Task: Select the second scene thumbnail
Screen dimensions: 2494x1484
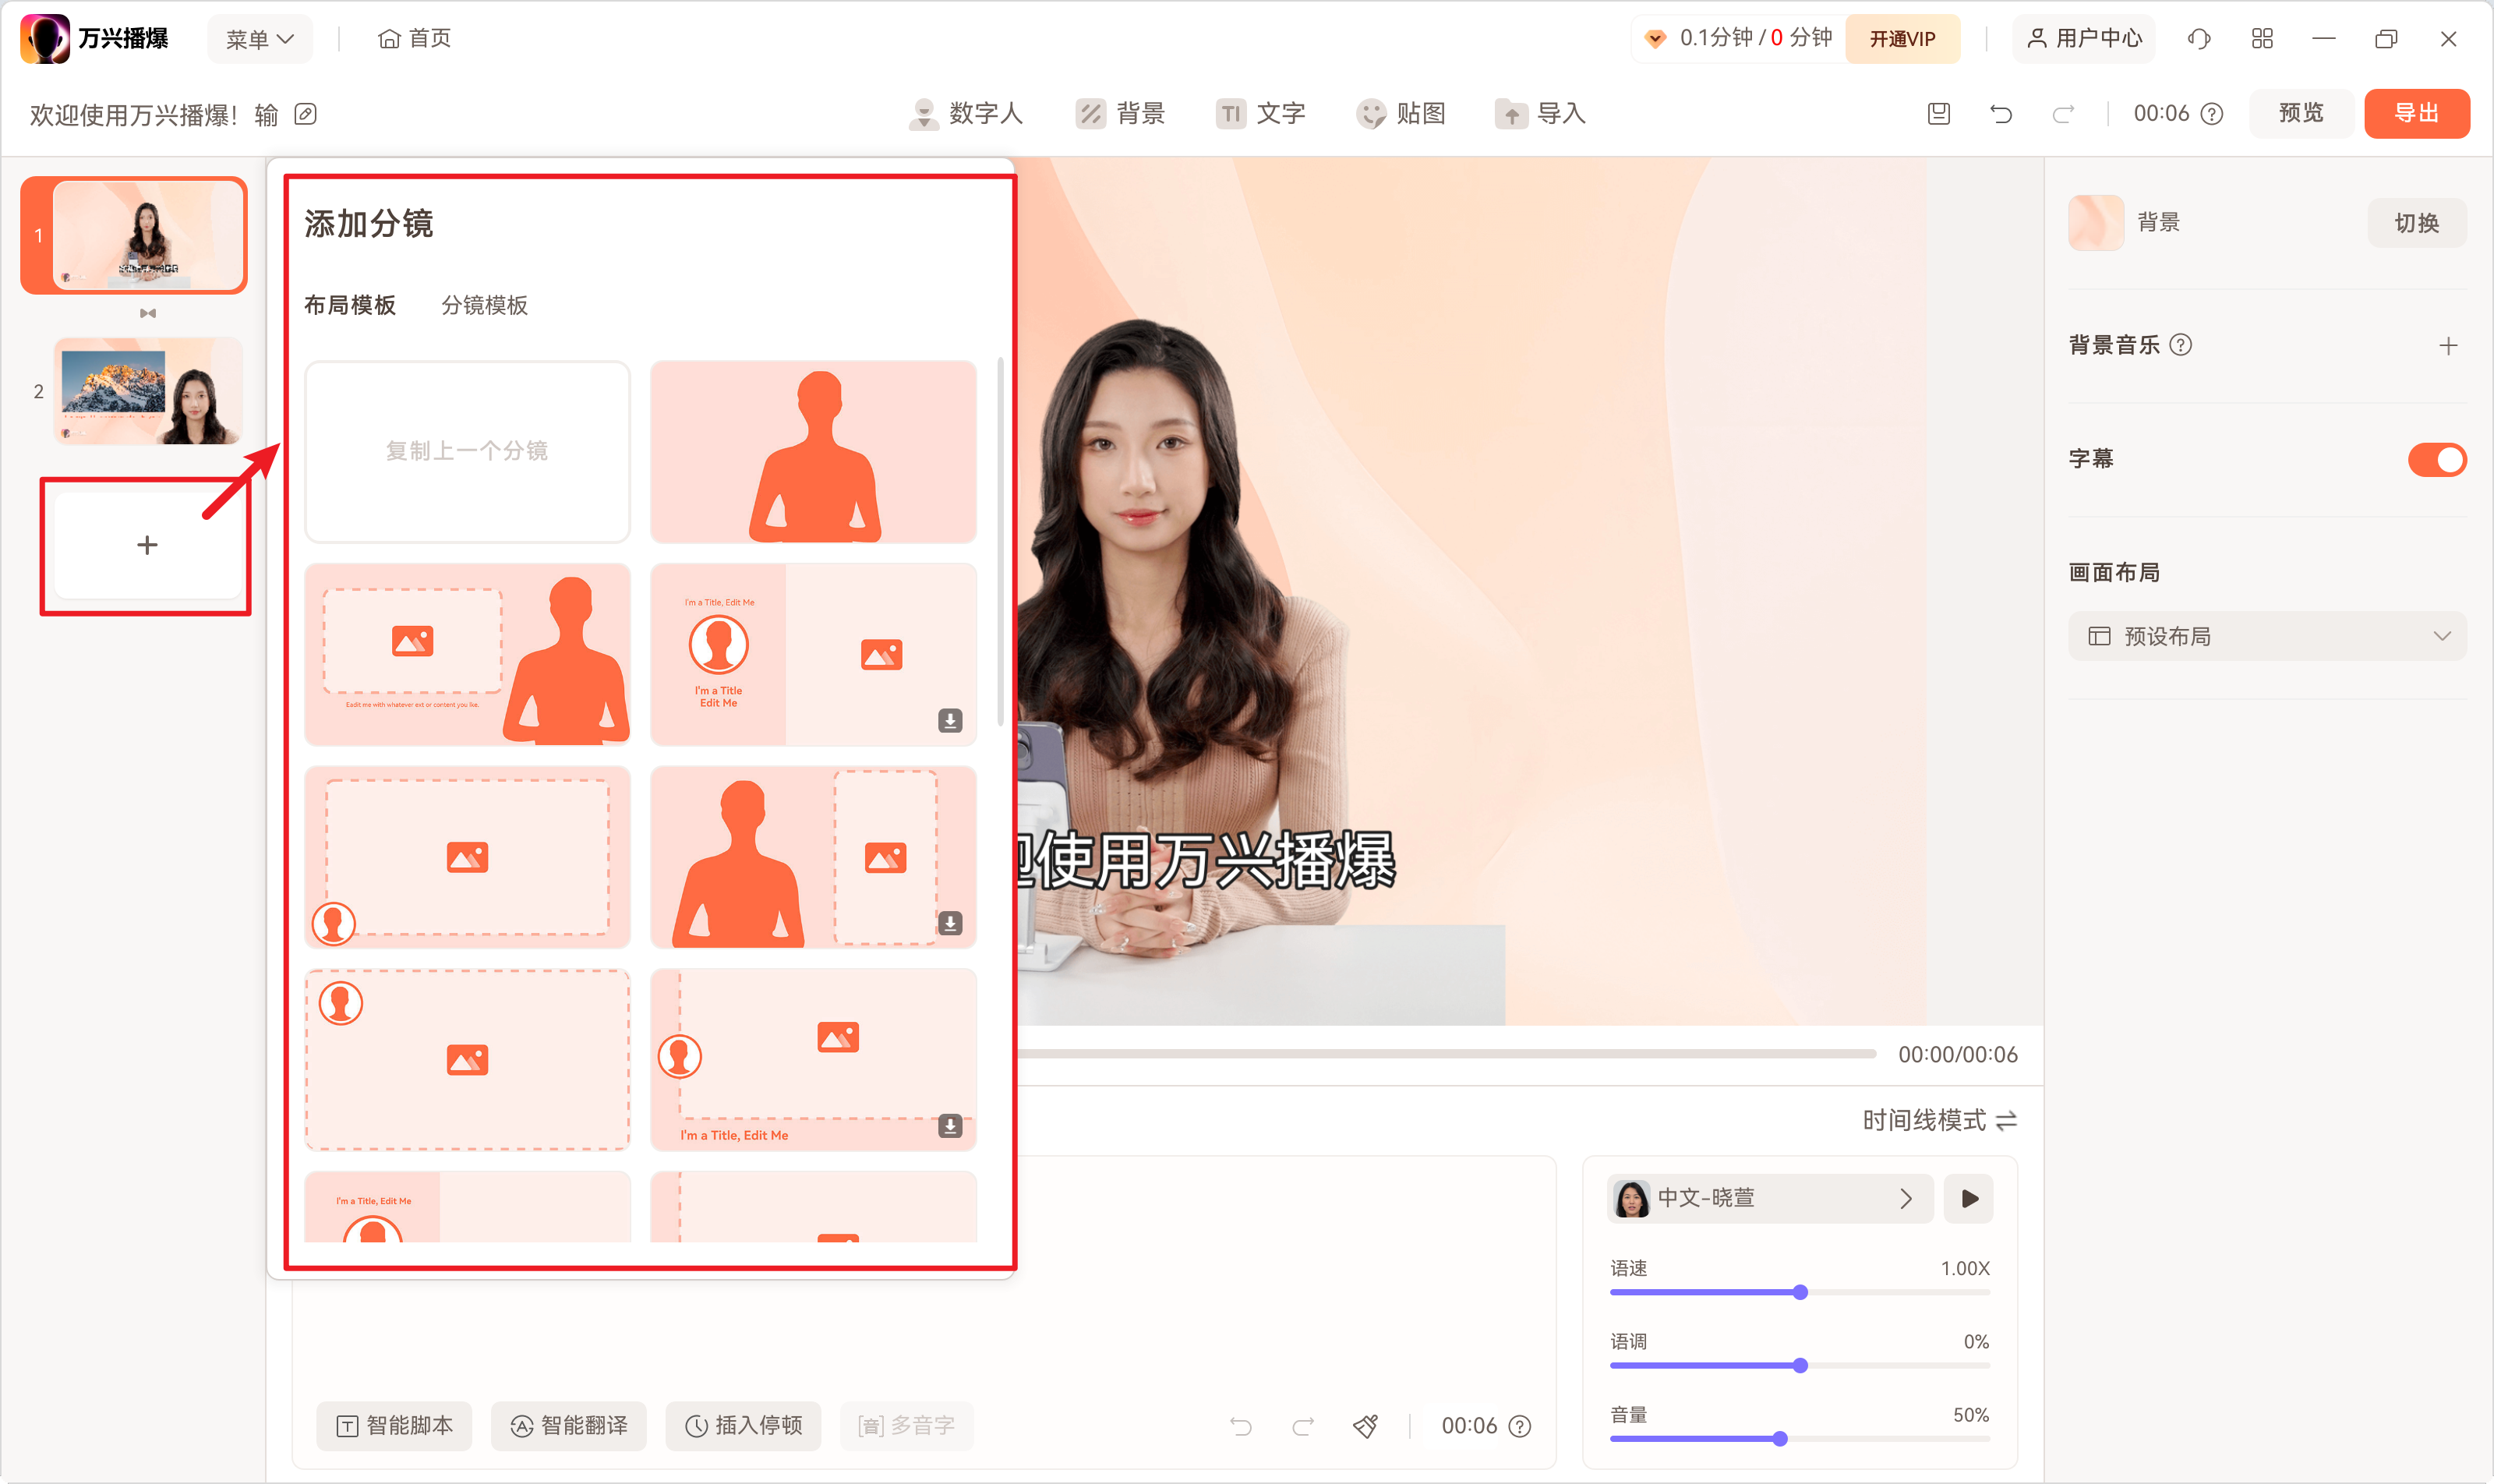Action: click(148, 391)
